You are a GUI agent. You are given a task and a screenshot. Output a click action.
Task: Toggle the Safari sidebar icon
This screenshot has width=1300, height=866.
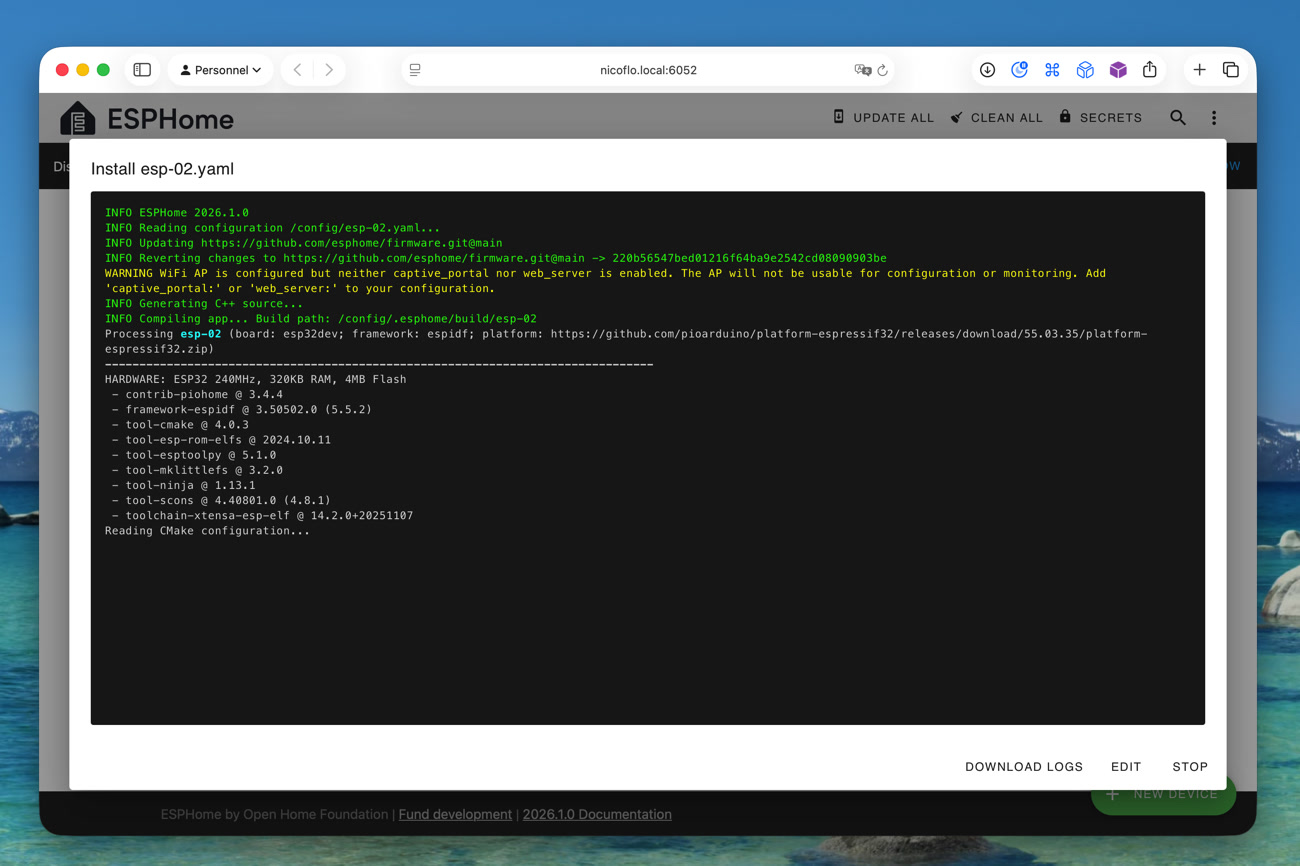tap(142, 70)
